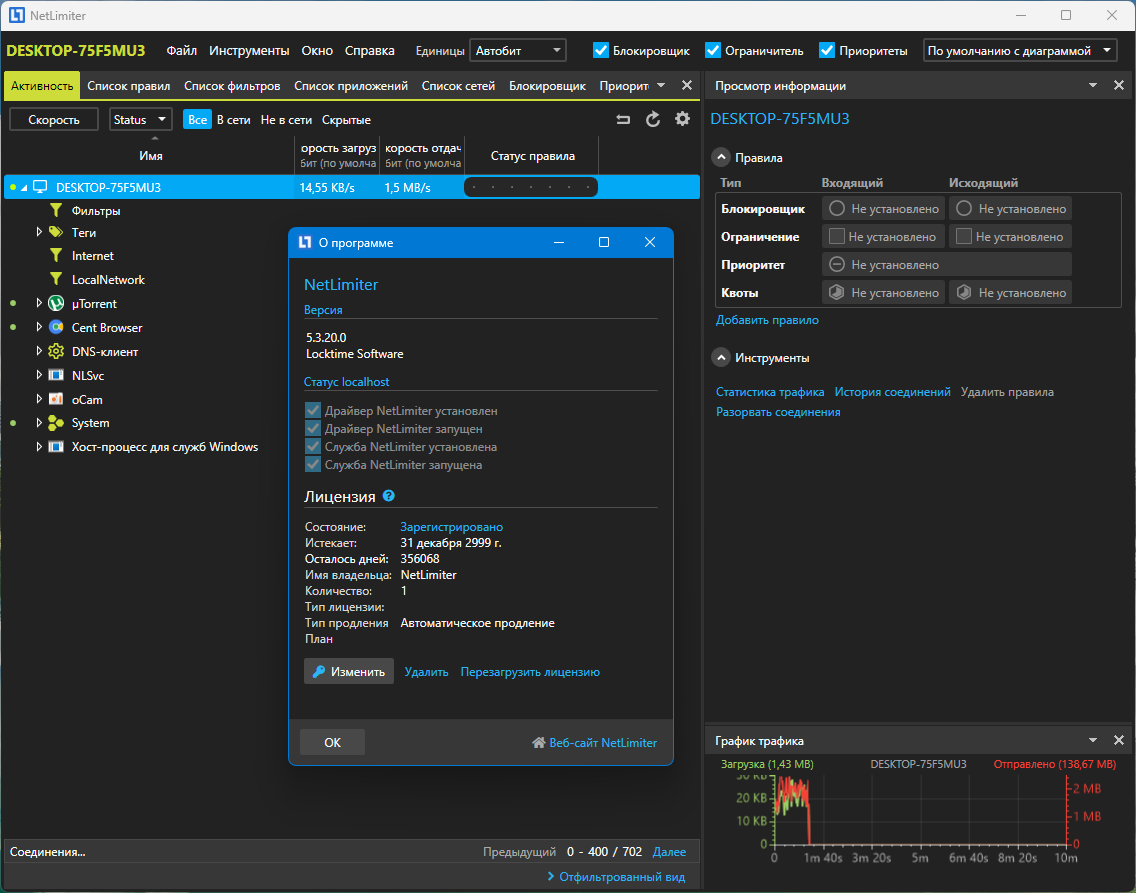Click the Фильтры funnel icon
Viewport: 1136px width, 893px height.
coord(56,210)
